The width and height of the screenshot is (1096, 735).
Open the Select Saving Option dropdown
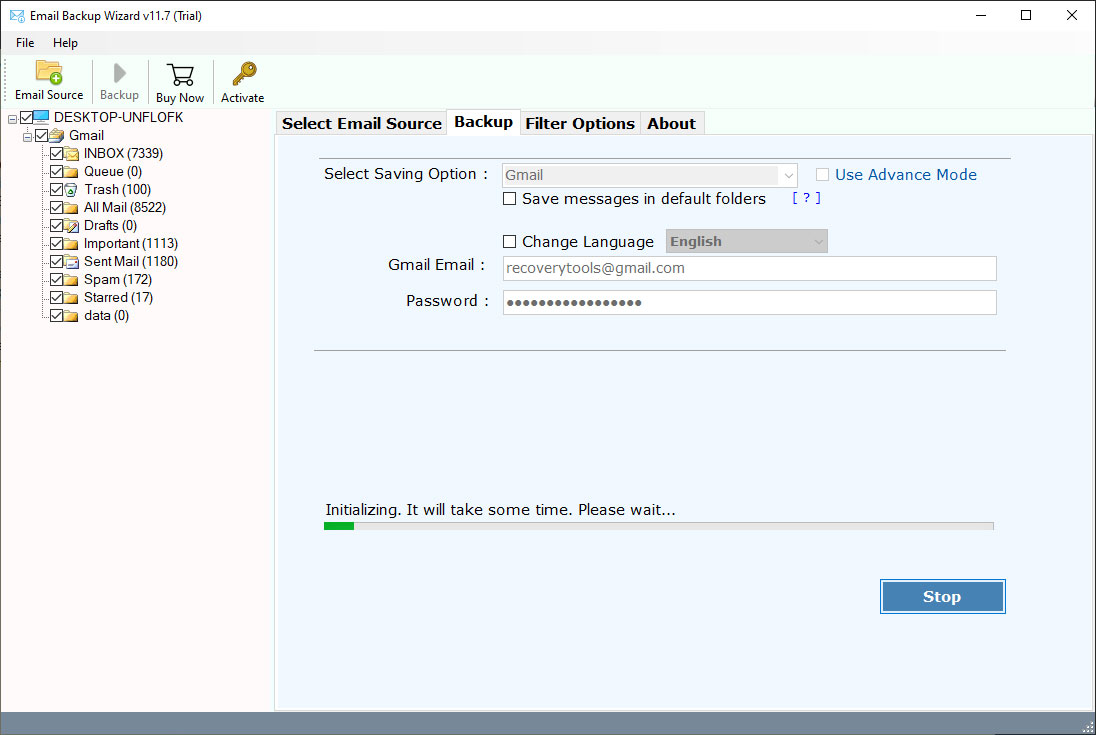click(x=649, y=175)
